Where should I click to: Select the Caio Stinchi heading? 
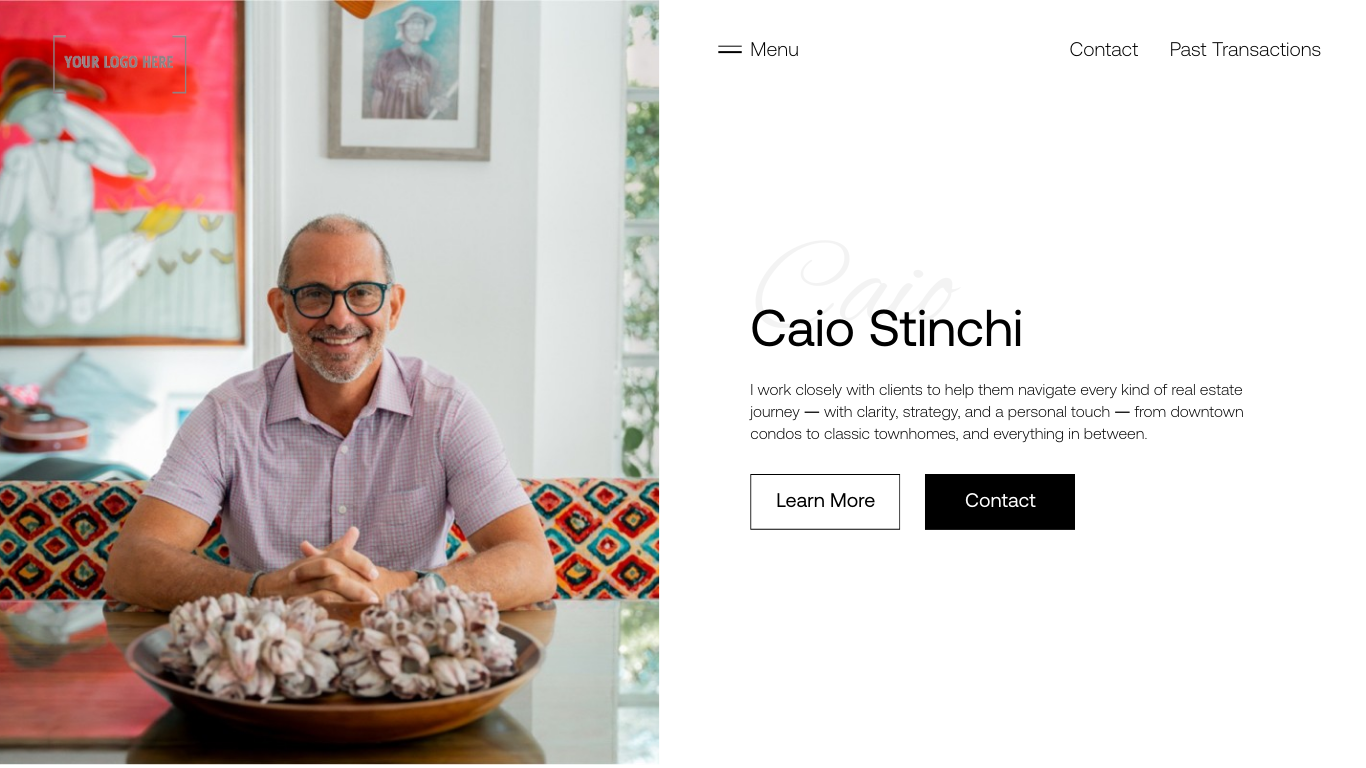click(886, 329)
